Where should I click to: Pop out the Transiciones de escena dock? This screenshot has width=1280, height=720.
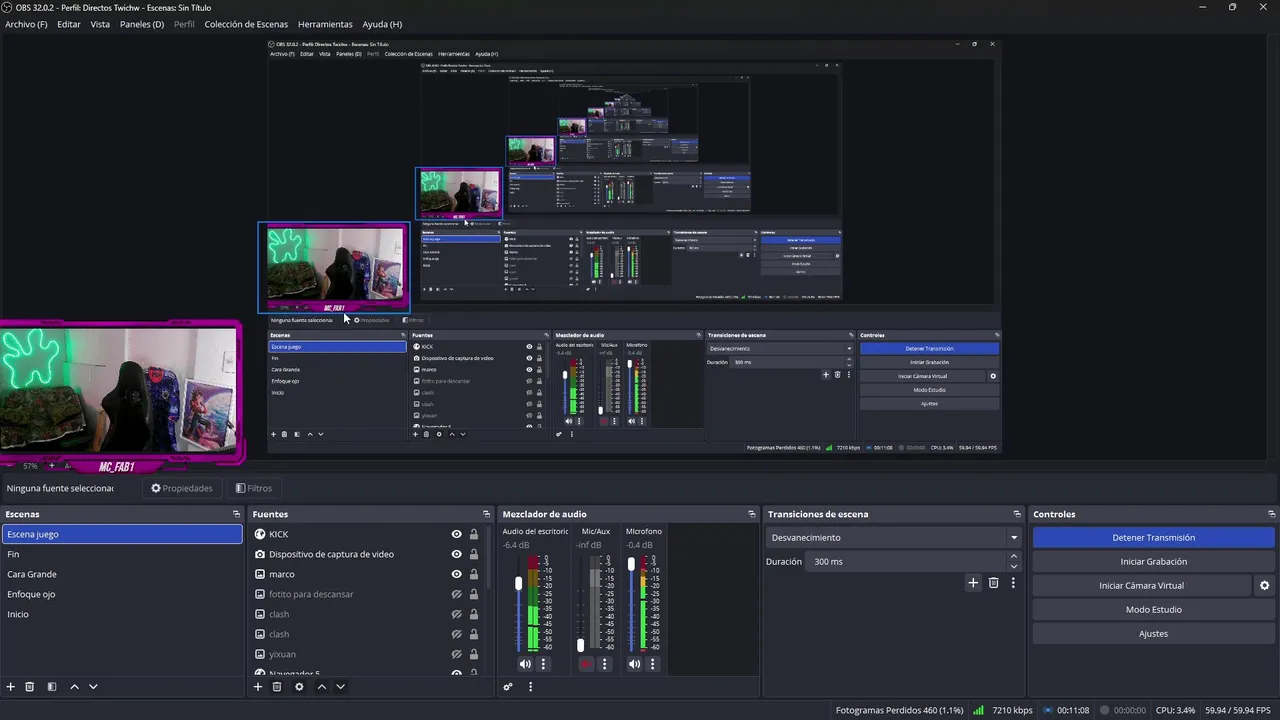tap(1017, 514)
